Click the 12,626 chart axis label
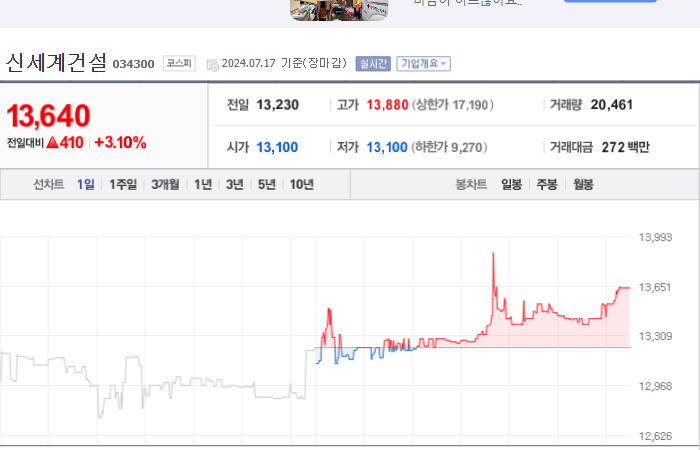Image resolution: width=700 pixels, height=450 pixels. pos(655,436)
